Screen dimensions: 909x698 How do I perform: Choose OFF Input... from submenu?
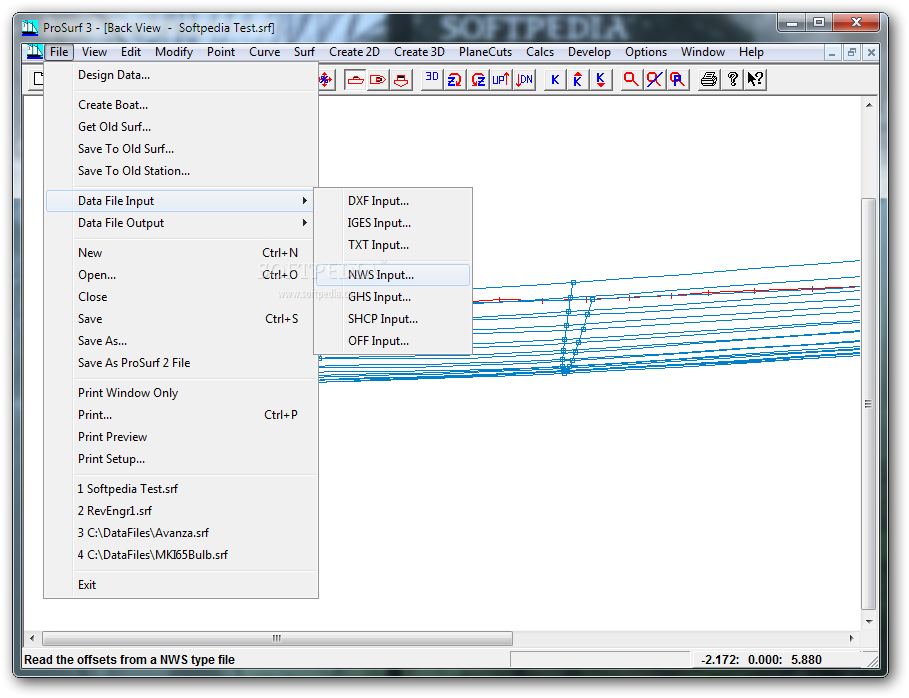click(393, 341)
